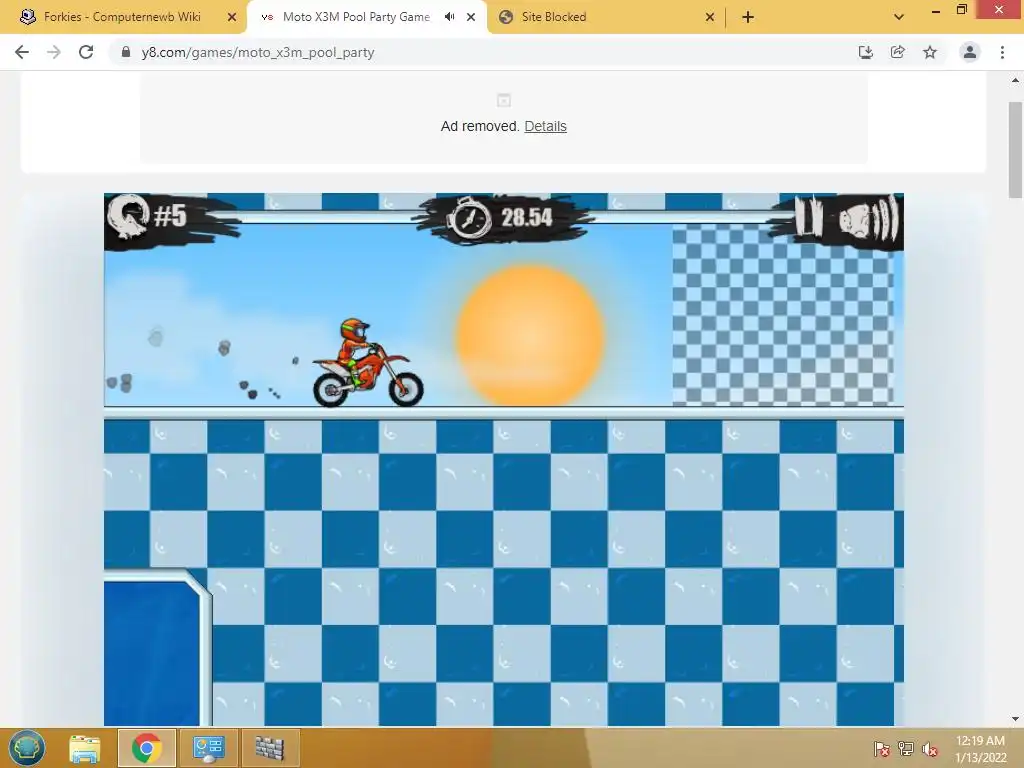Minimize the Chrome window
Screen dimensions: 1024x768
click(936, 10)
